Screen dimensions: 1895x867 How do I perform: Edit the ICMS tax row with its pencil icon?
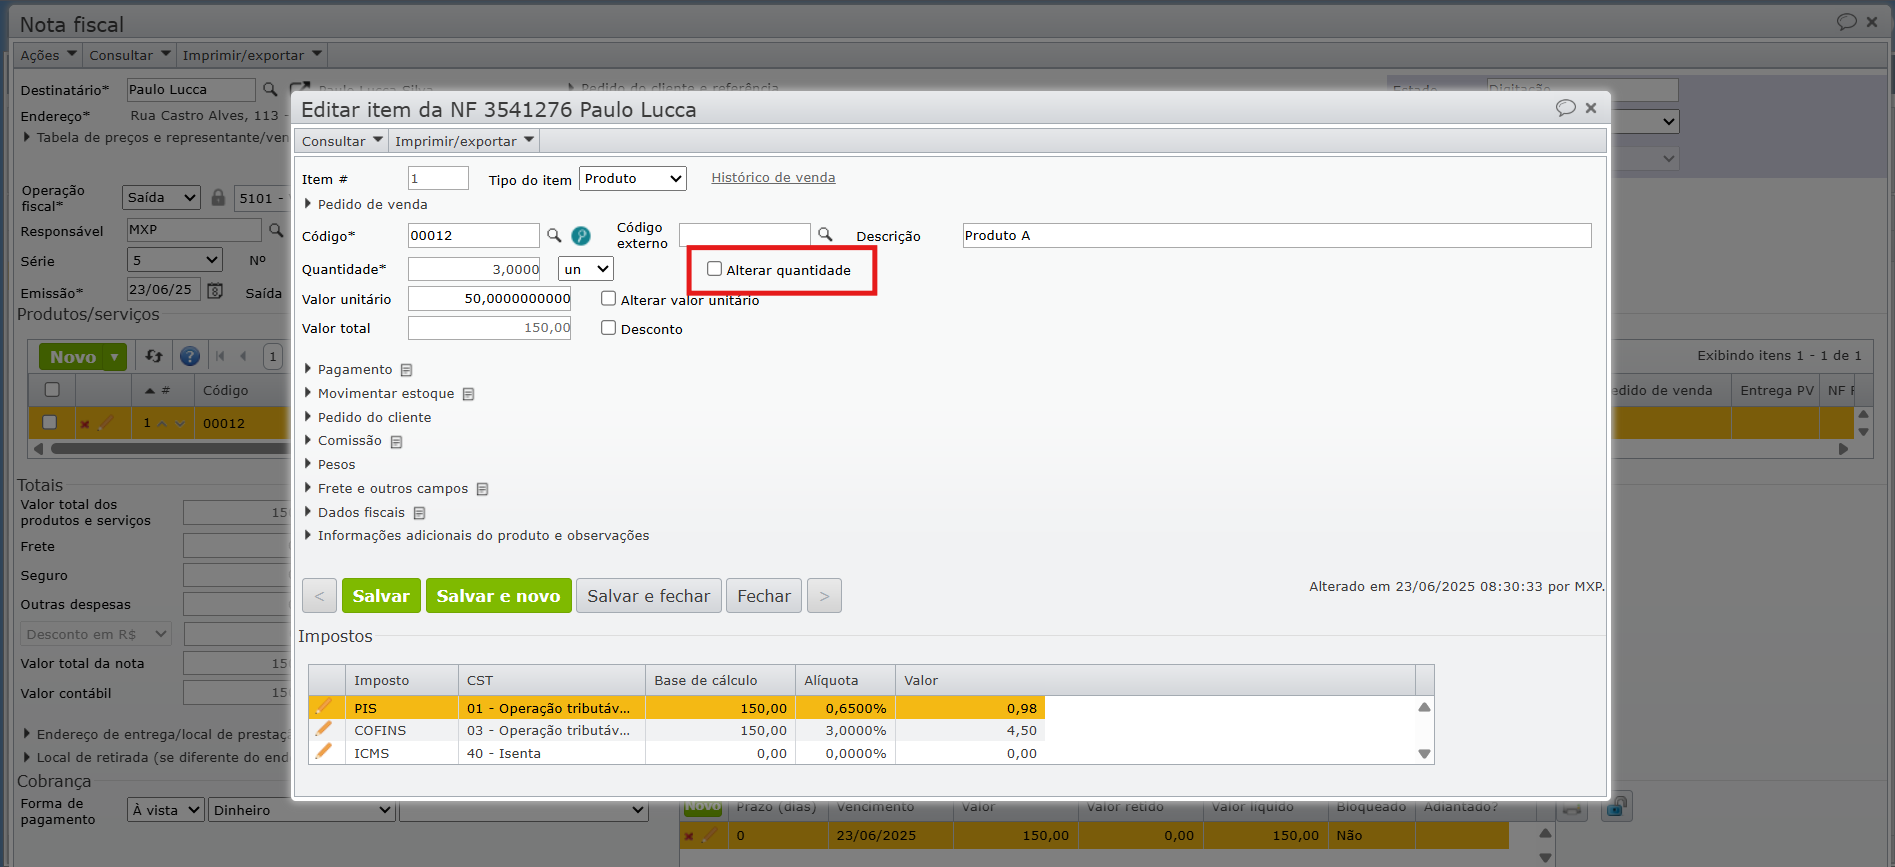(x=323, y=752)
